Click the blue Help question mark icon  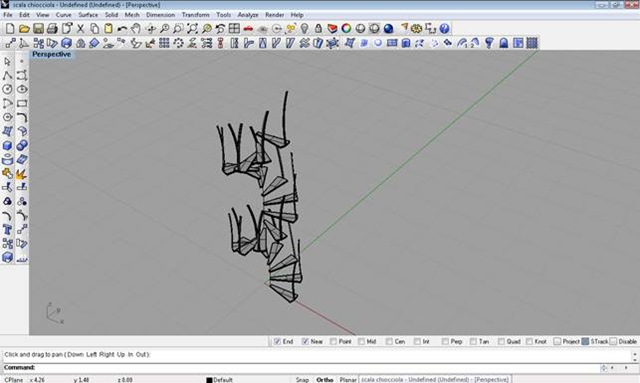[x=444, y=29]
